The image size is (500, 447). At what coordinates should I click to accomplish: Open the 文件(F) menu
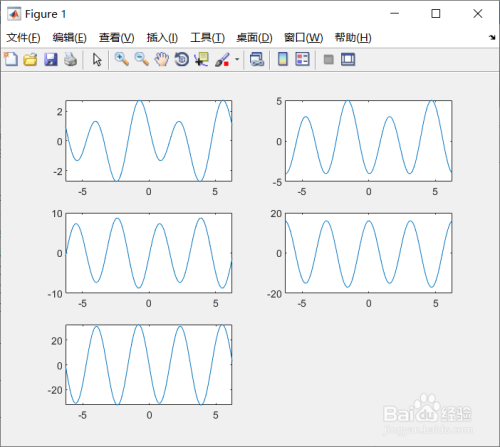pos(23,38)
